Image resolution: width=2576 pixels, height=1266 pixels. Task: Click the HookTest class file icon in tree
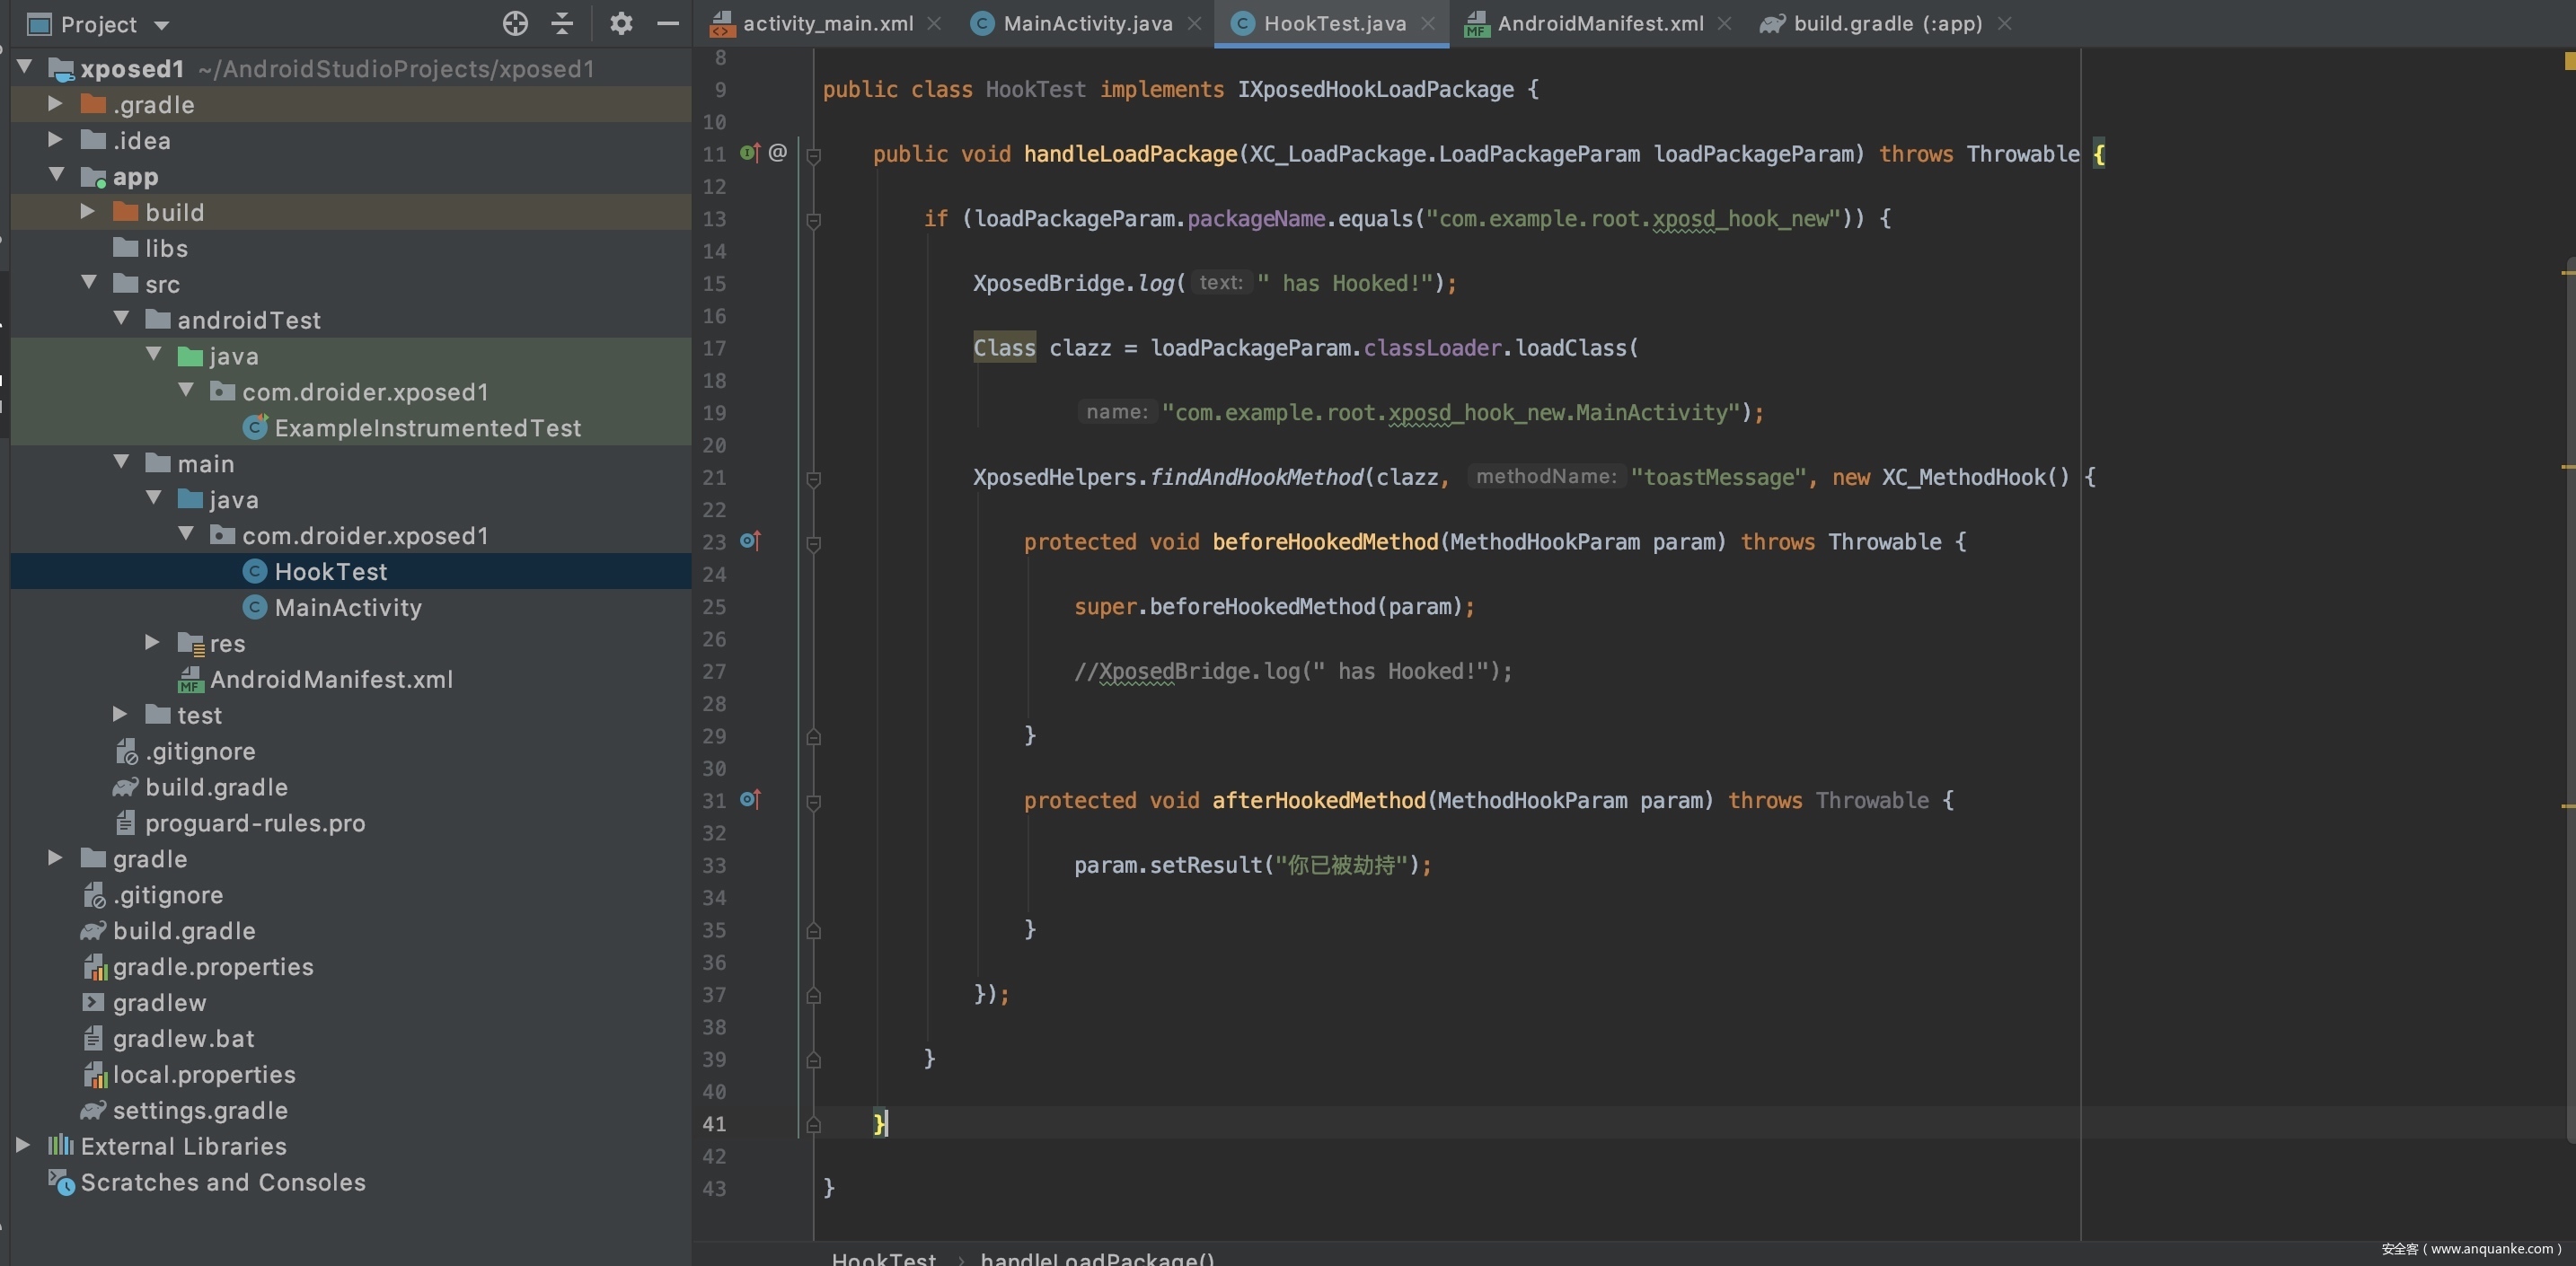click(255, 571)
